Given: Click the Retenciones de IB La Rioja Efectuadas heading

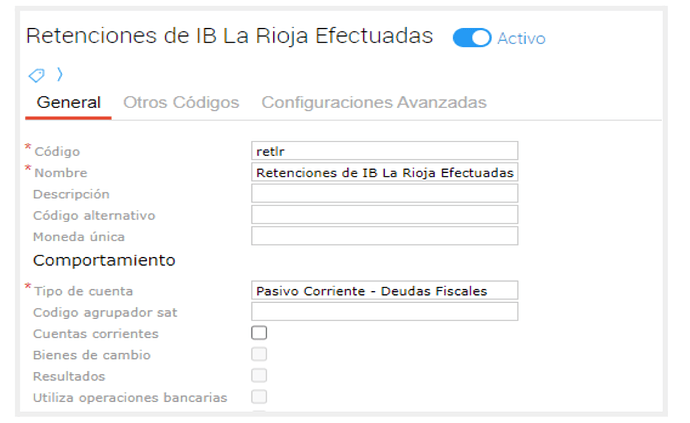Looking at the screenshot, I should pyautogui.click(x=229, y=36).
